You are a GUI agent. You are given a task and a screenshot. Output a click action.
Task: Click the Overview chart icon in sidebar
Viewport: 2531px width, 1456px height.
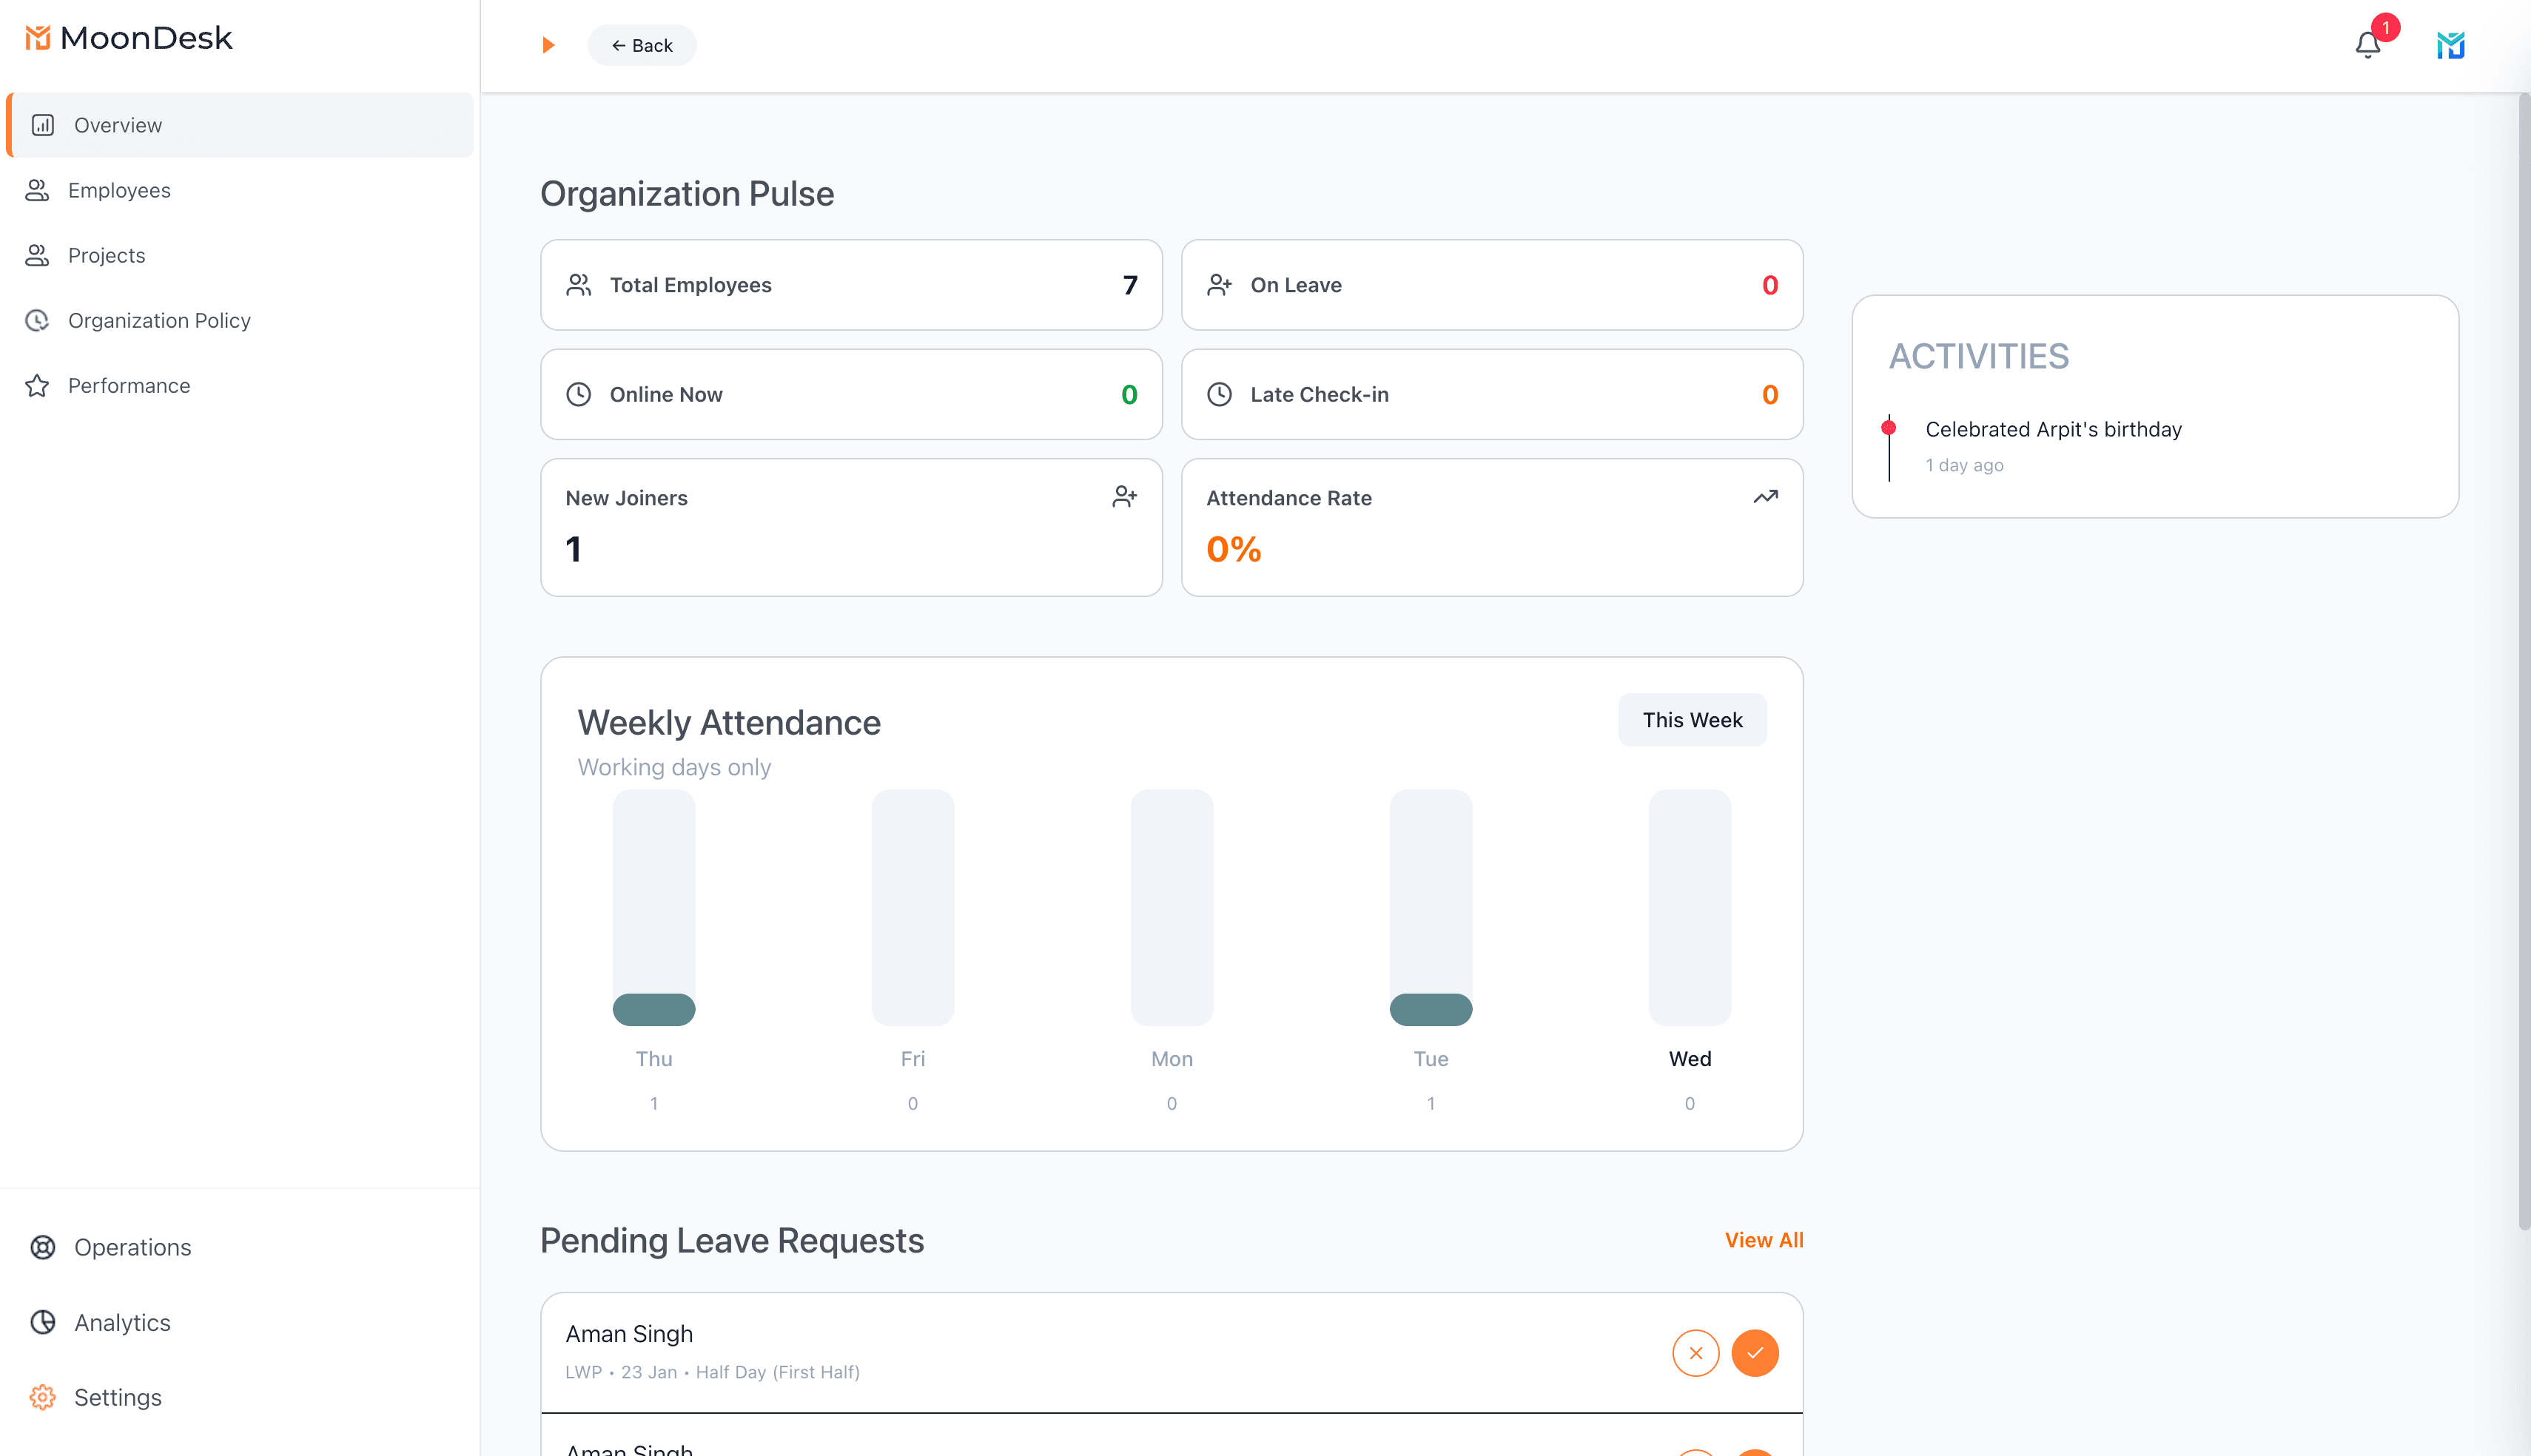tap(42, 125)
